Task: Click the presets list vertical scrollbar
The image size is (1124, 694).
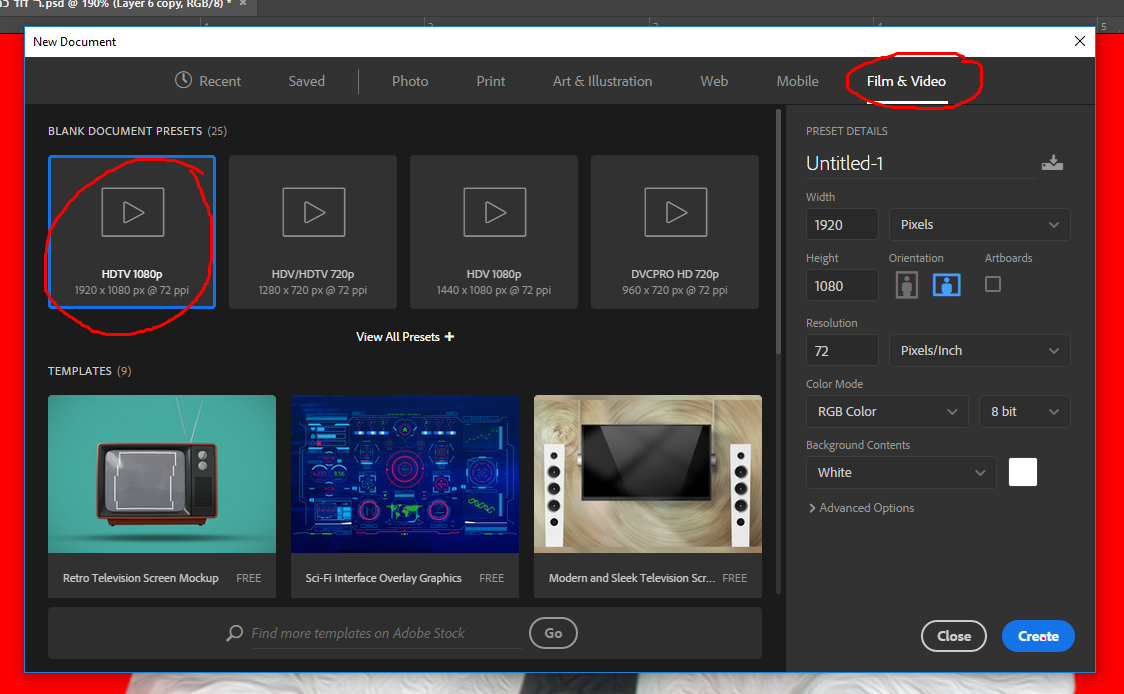Action: [778, 231]
